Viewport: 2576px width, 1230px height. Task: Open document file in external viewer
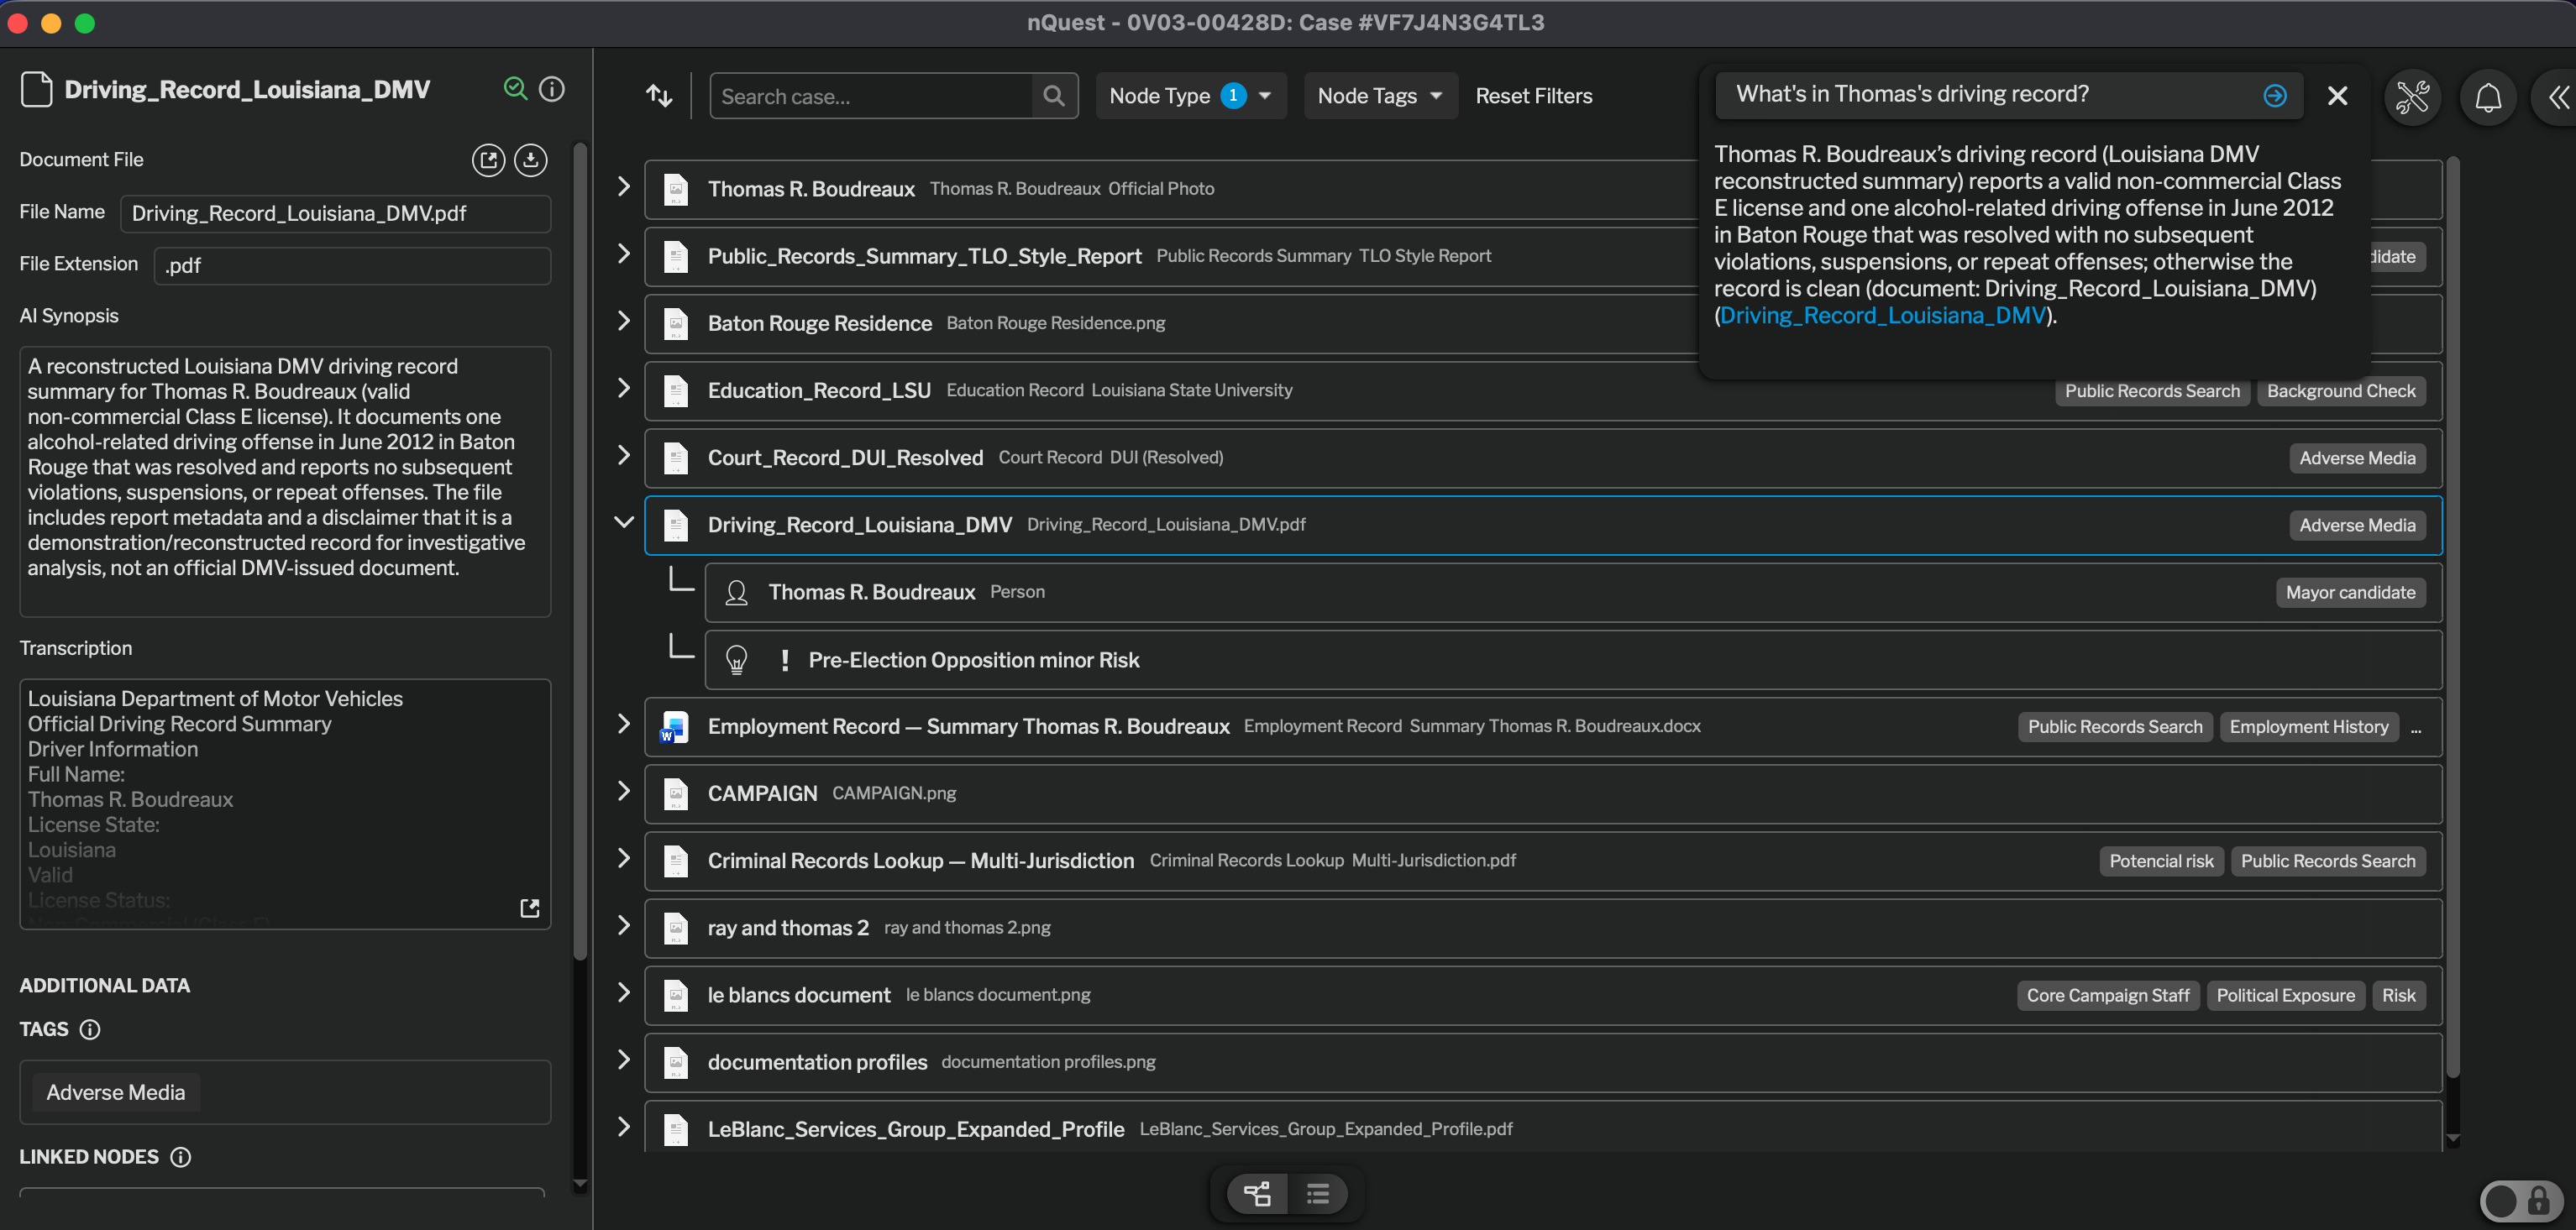488,160
